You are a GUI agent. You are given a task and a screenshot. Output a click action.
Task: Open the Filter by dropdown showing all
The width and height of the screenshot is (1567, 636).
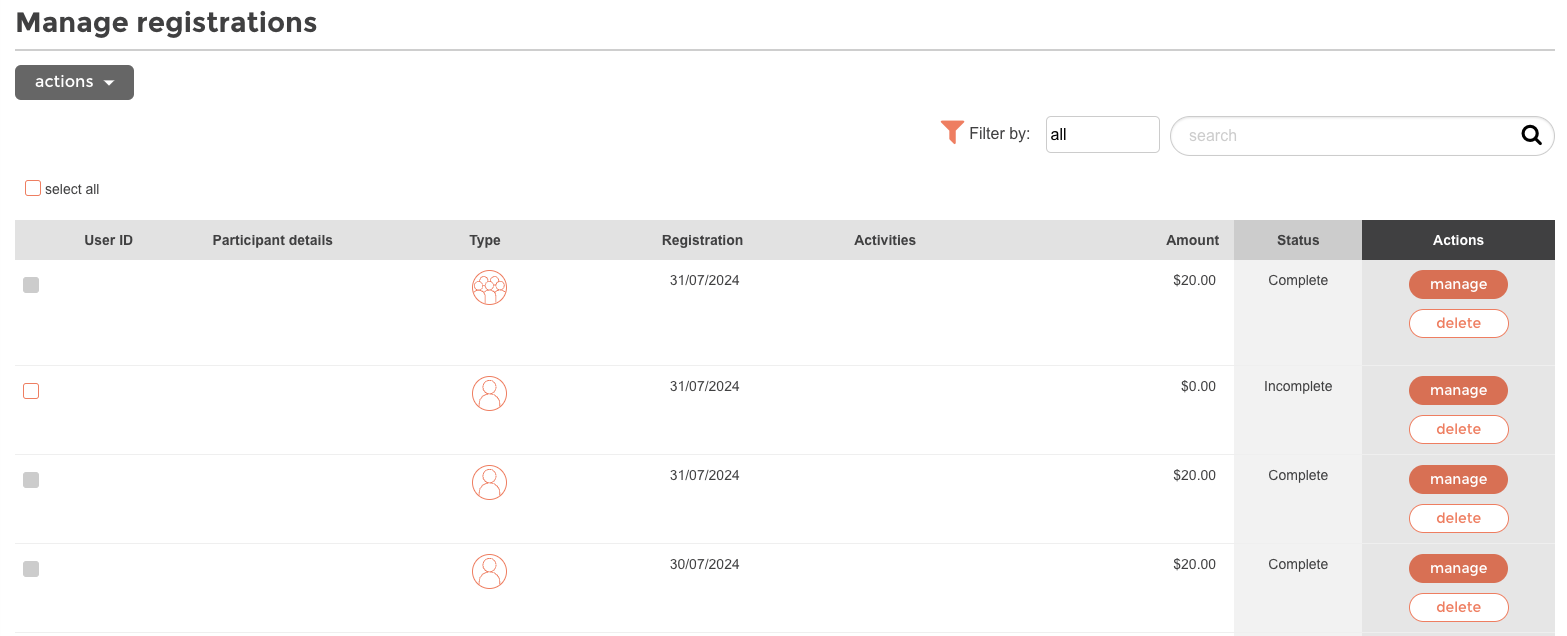coord(1102,135)
